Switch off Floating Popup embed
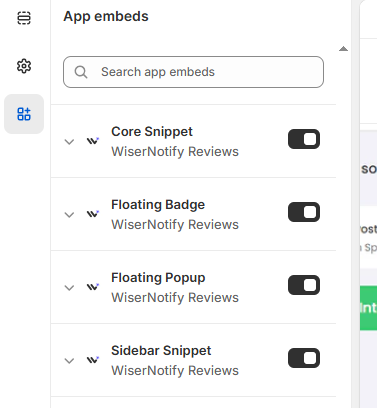Viewport: 377px width, 408px height. click(304, 285)
